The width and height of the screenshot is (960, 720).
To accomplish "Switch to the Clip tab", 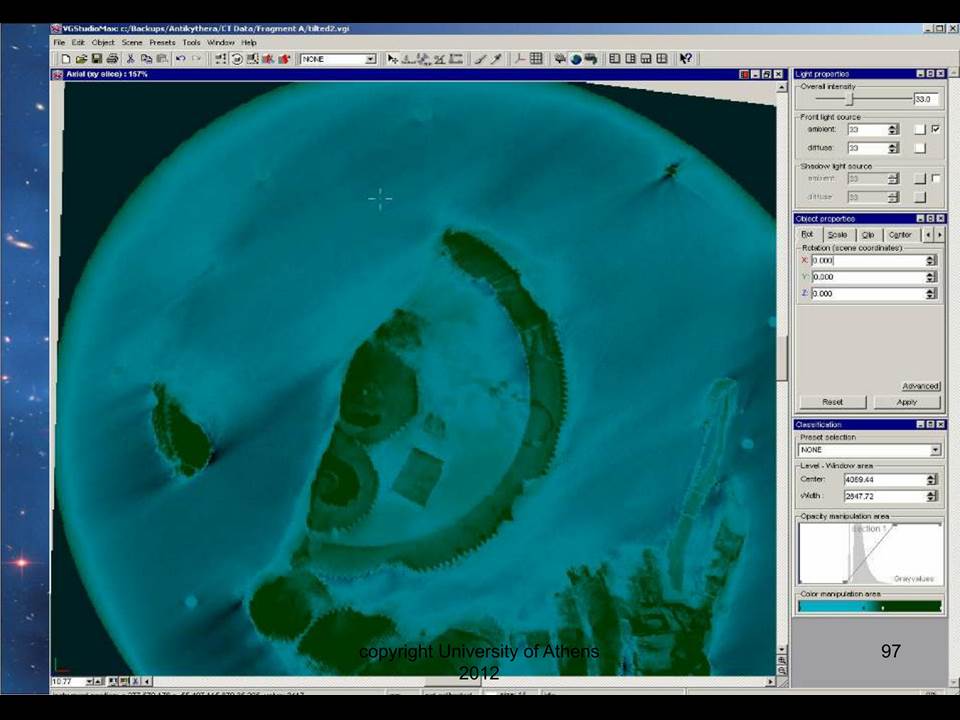I will [x=868, y=235].
